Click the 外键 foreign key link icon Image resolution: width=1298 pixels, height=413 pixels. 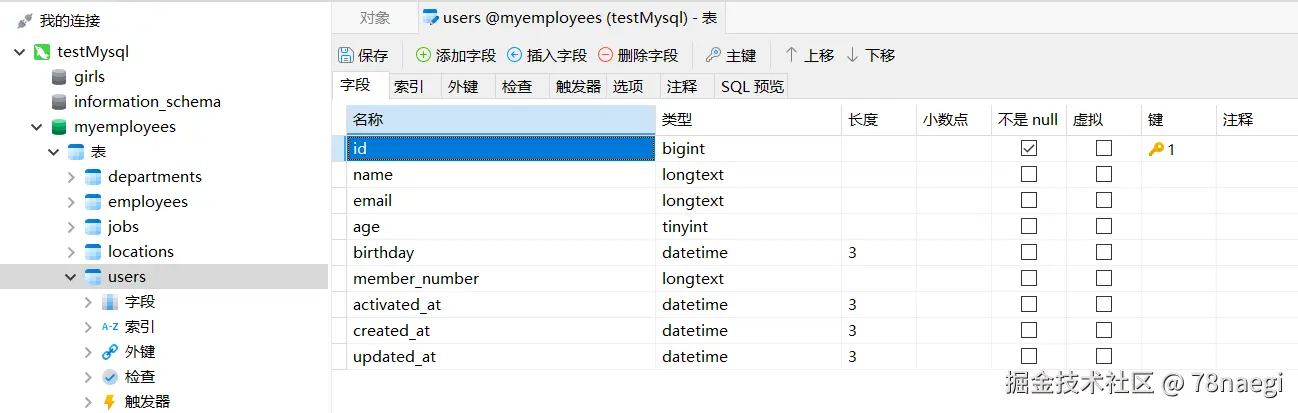click(110, 352)
